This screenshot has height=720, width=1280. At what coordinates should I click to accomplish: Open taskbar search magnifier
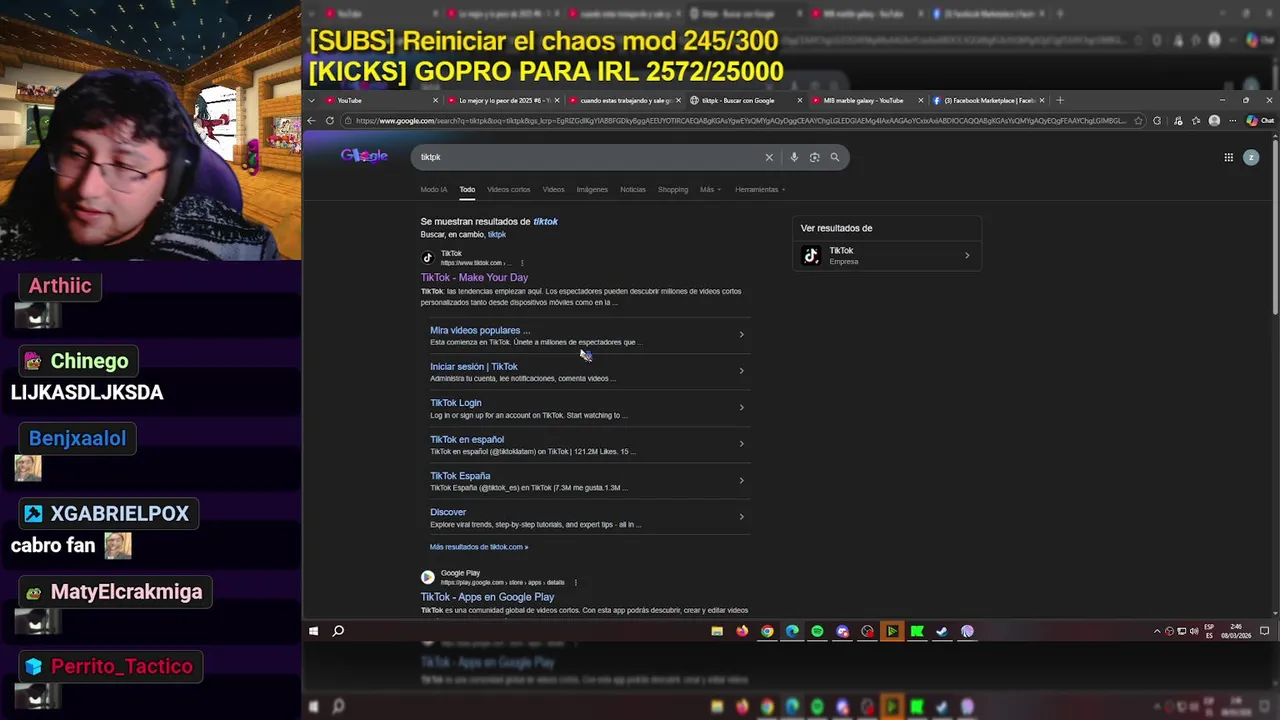[338, 631]
